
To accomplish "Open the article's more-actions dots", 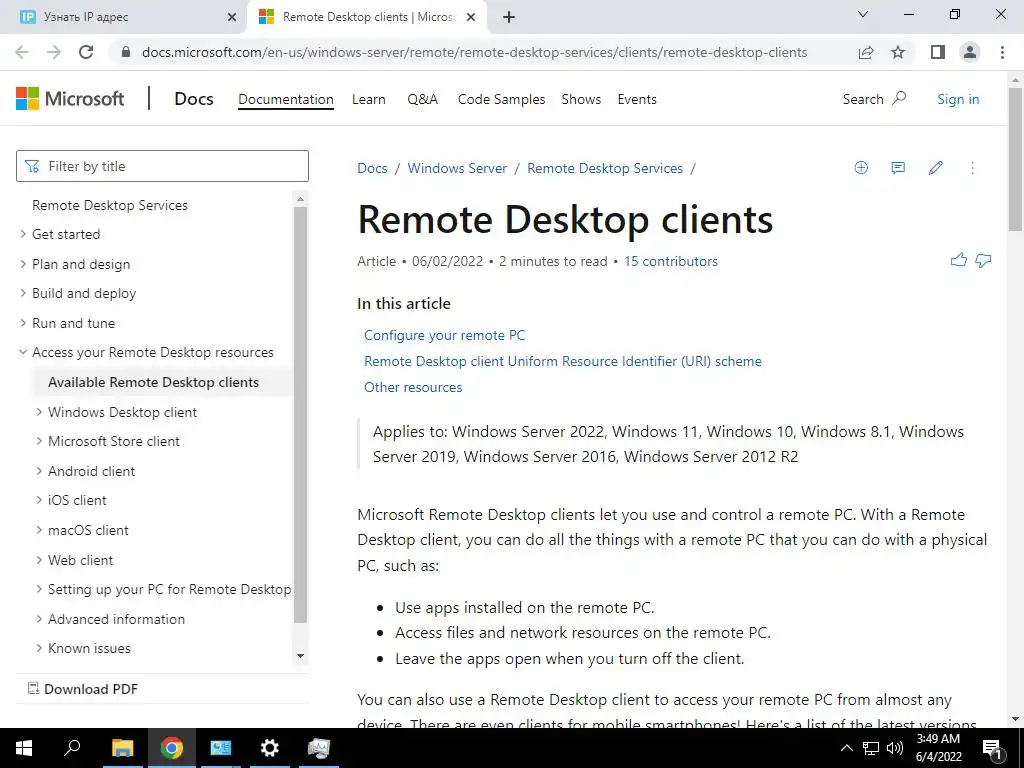I will click(972, 168).
